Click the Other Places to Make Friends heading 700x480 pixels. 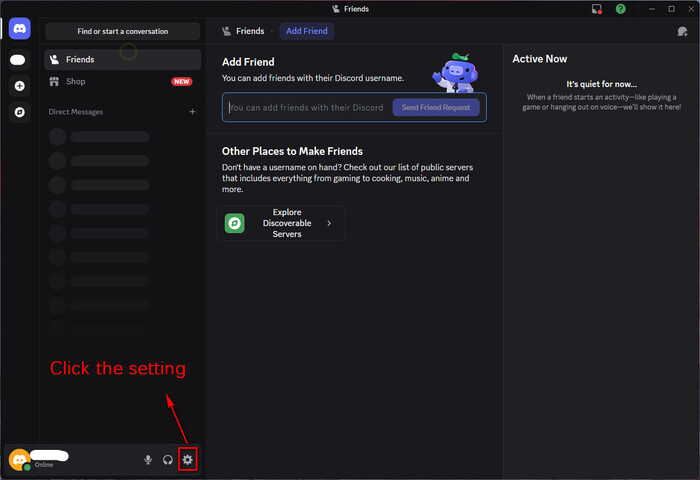pyautogui.click(x=292, y=151)
